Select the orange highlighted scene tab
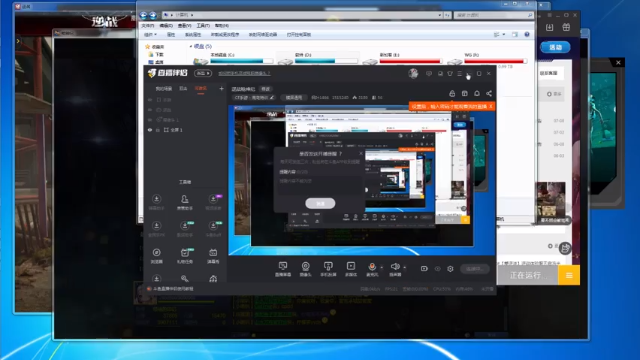This screenshot has height=360, width=640. coord(201,89)
